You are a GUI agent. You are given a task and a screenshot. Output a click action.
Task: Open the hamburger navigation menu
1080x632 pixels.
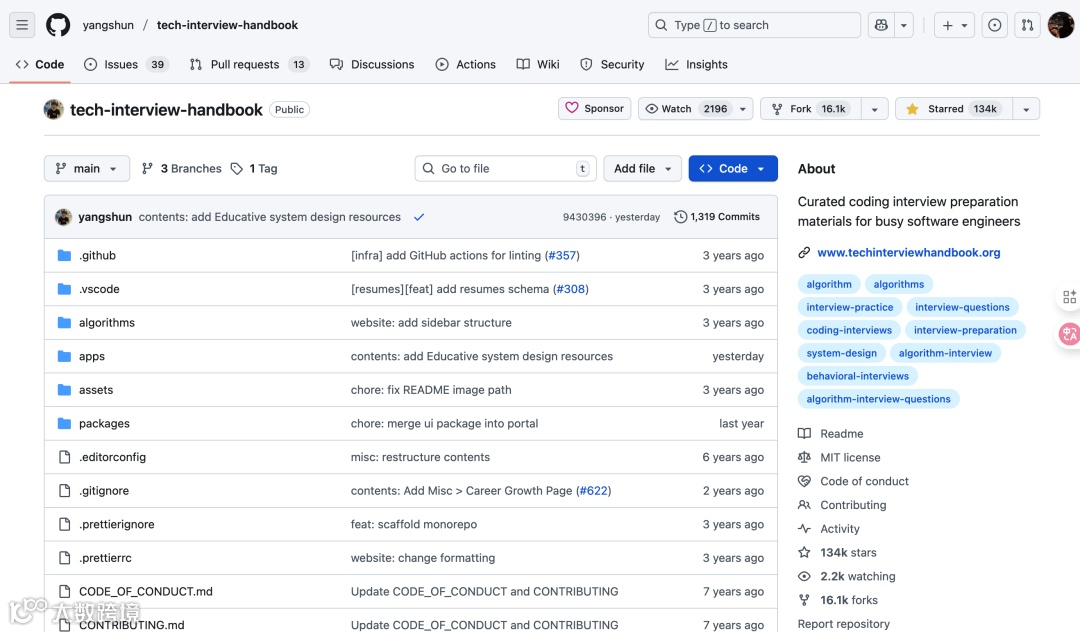click(x=22, y=25)
